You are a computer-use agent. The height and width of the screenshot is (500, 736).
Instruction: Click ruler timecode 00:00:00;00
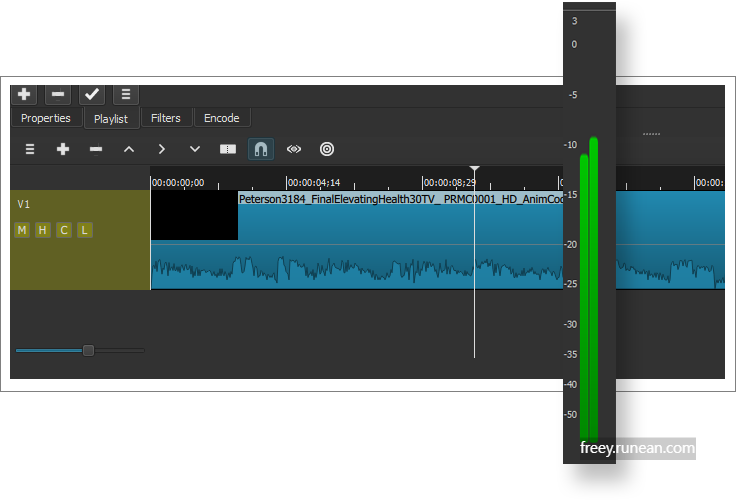tap(178, 183)
